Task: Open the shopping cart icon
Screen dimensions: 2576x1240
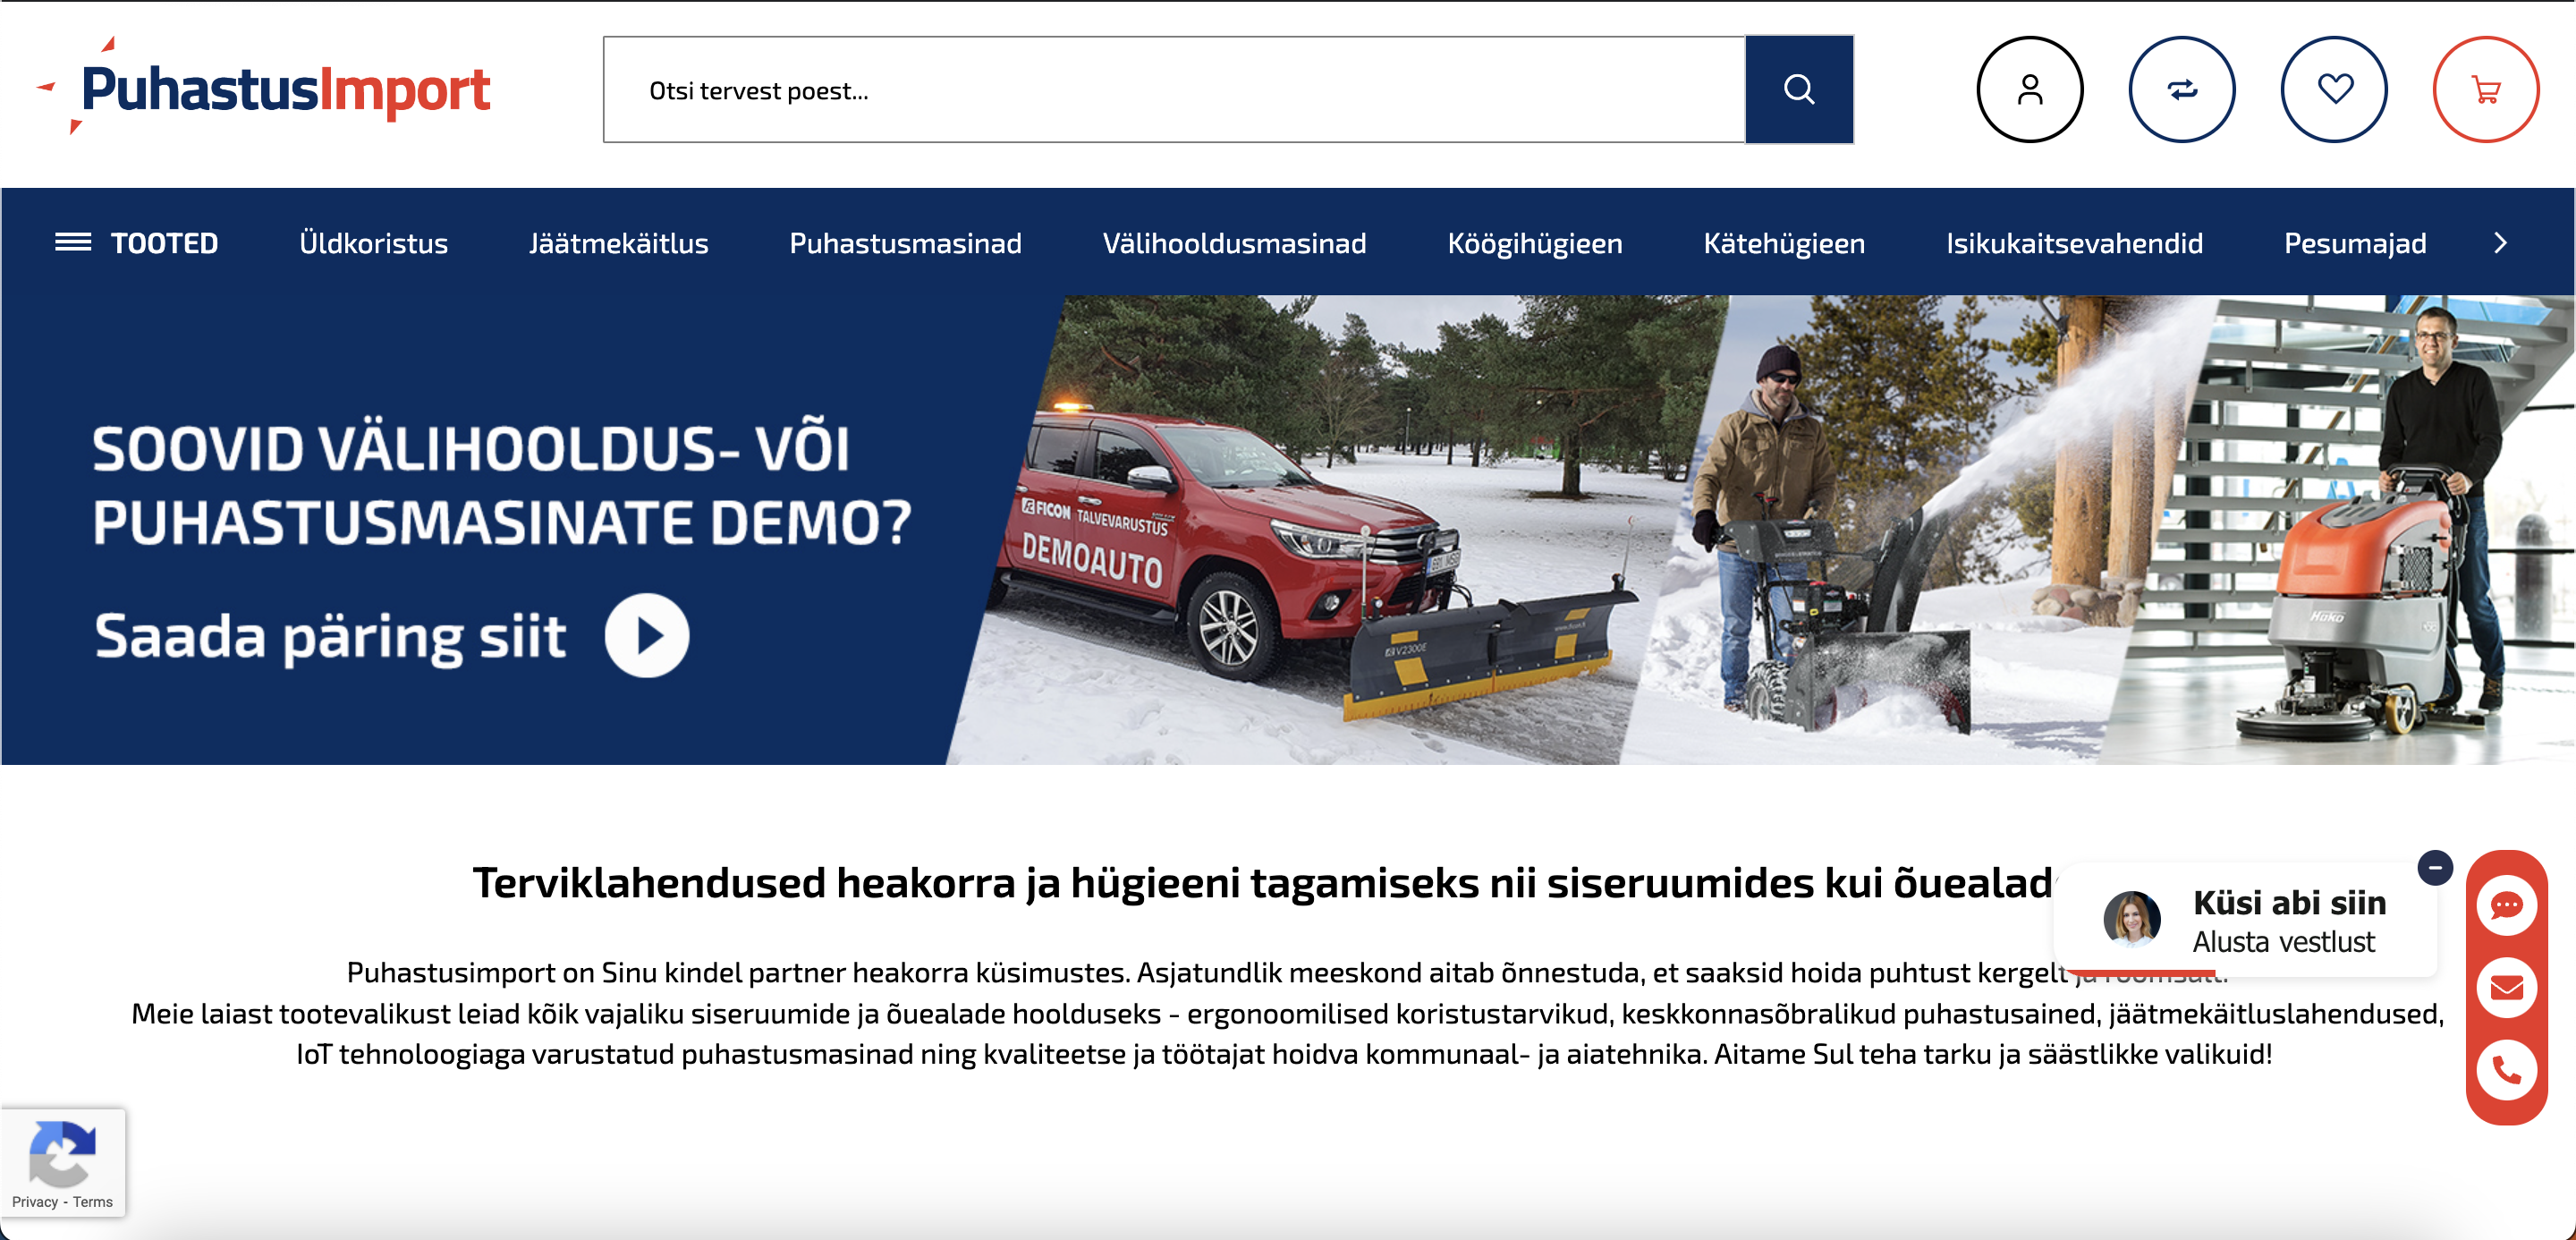Action: (x=2486, y=90)
